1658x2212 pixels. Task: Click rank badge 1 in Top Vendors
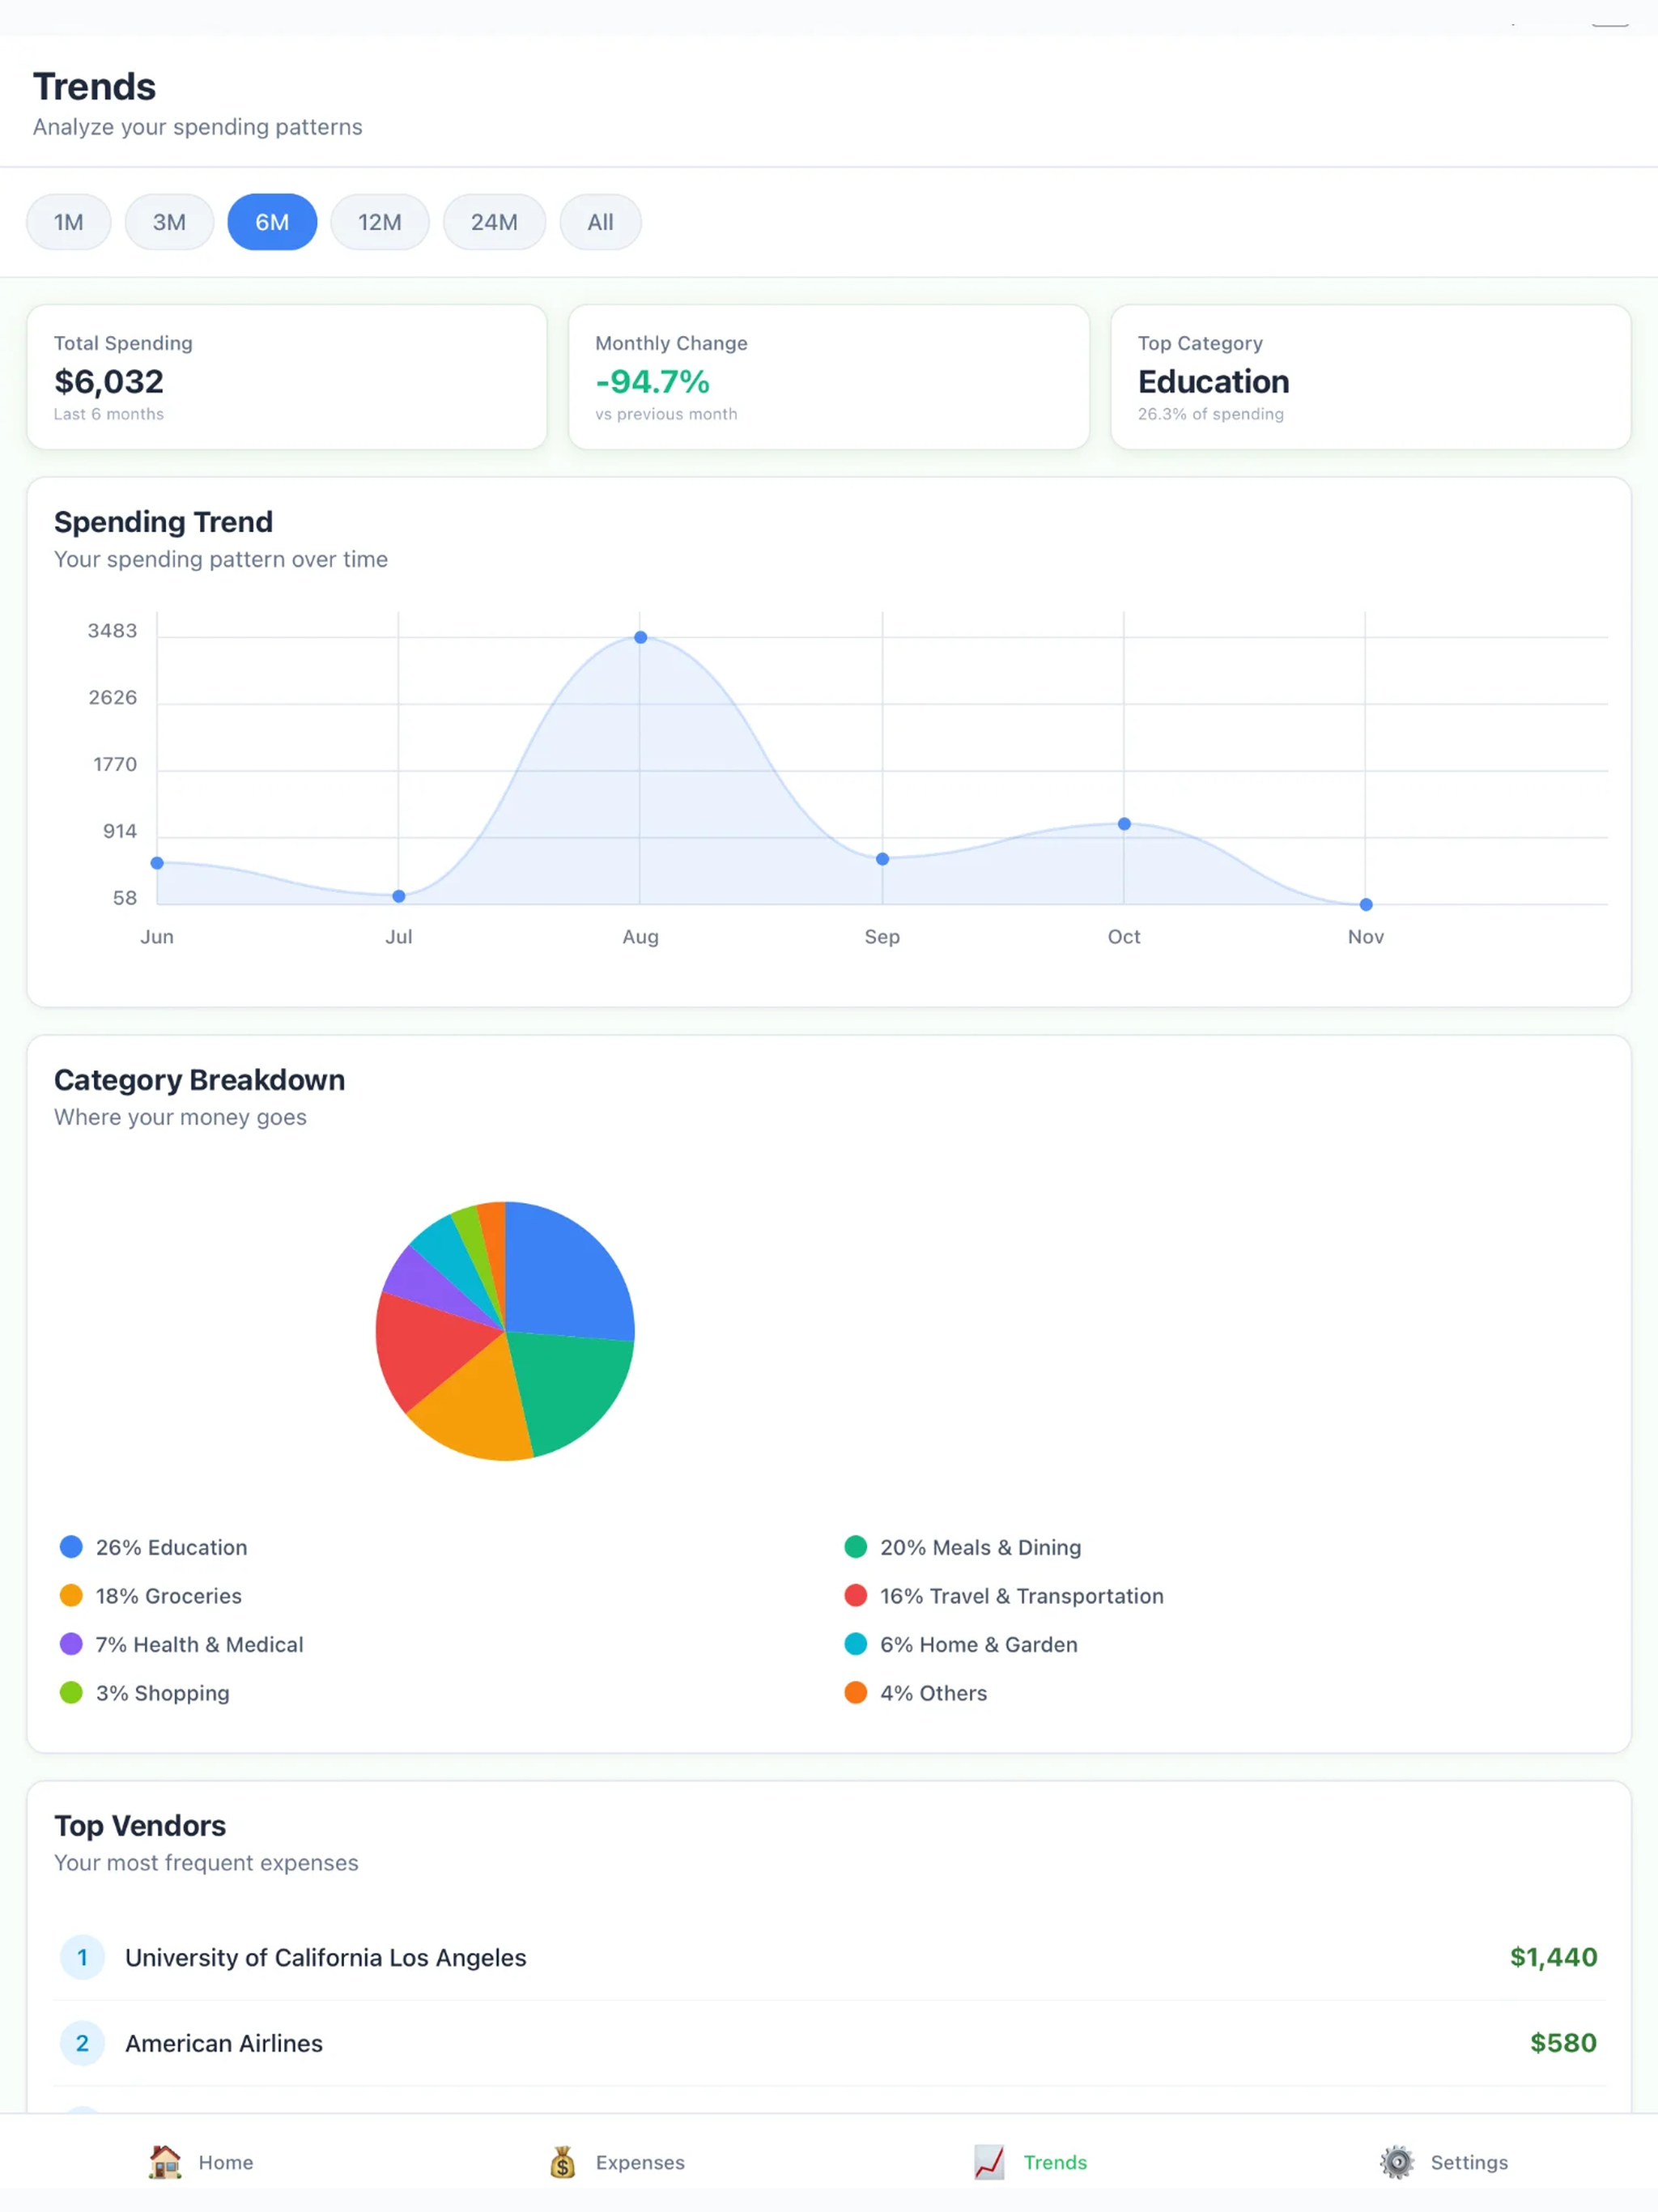[82, 1957]
